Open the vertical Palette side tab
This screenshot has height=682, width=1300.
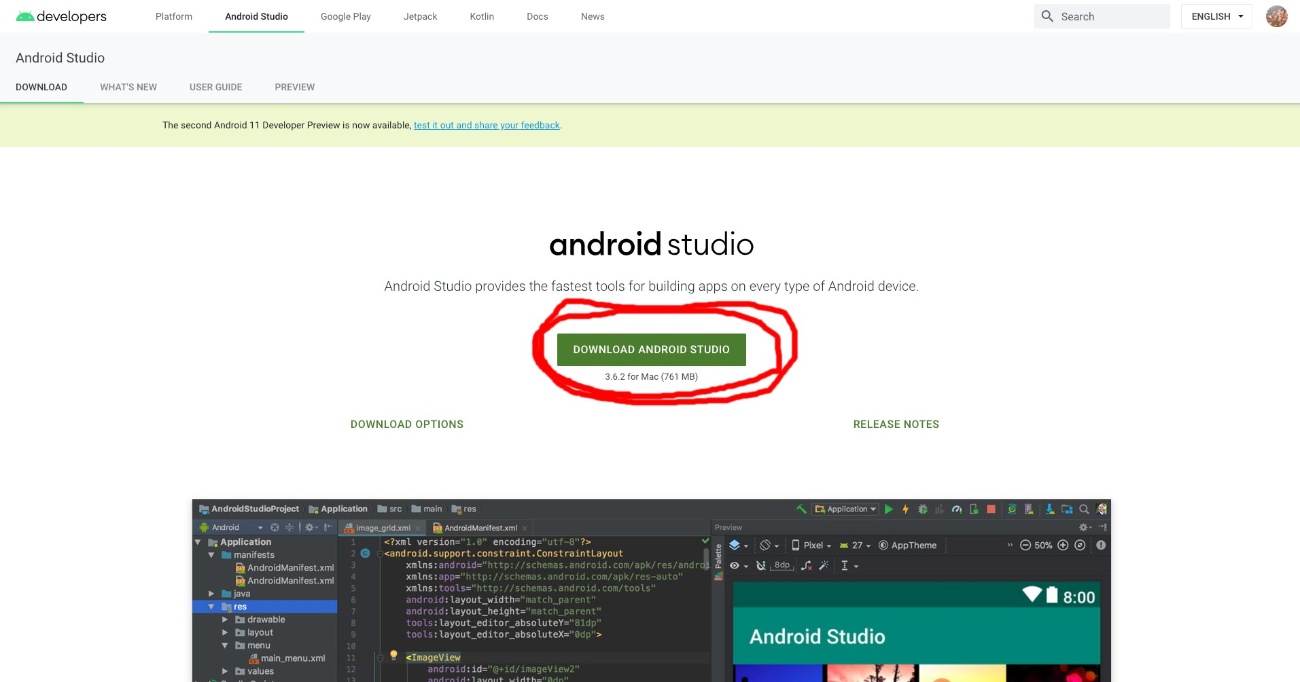pos(718,560)
